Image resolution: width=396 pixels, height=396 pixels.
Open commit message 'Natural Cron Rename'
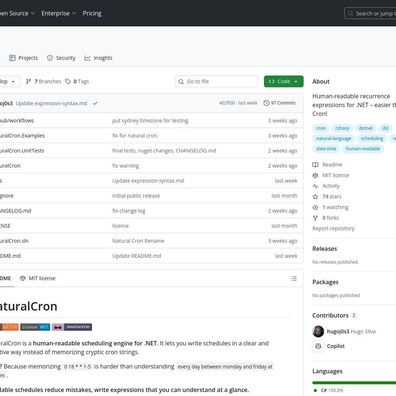(138, 241)
